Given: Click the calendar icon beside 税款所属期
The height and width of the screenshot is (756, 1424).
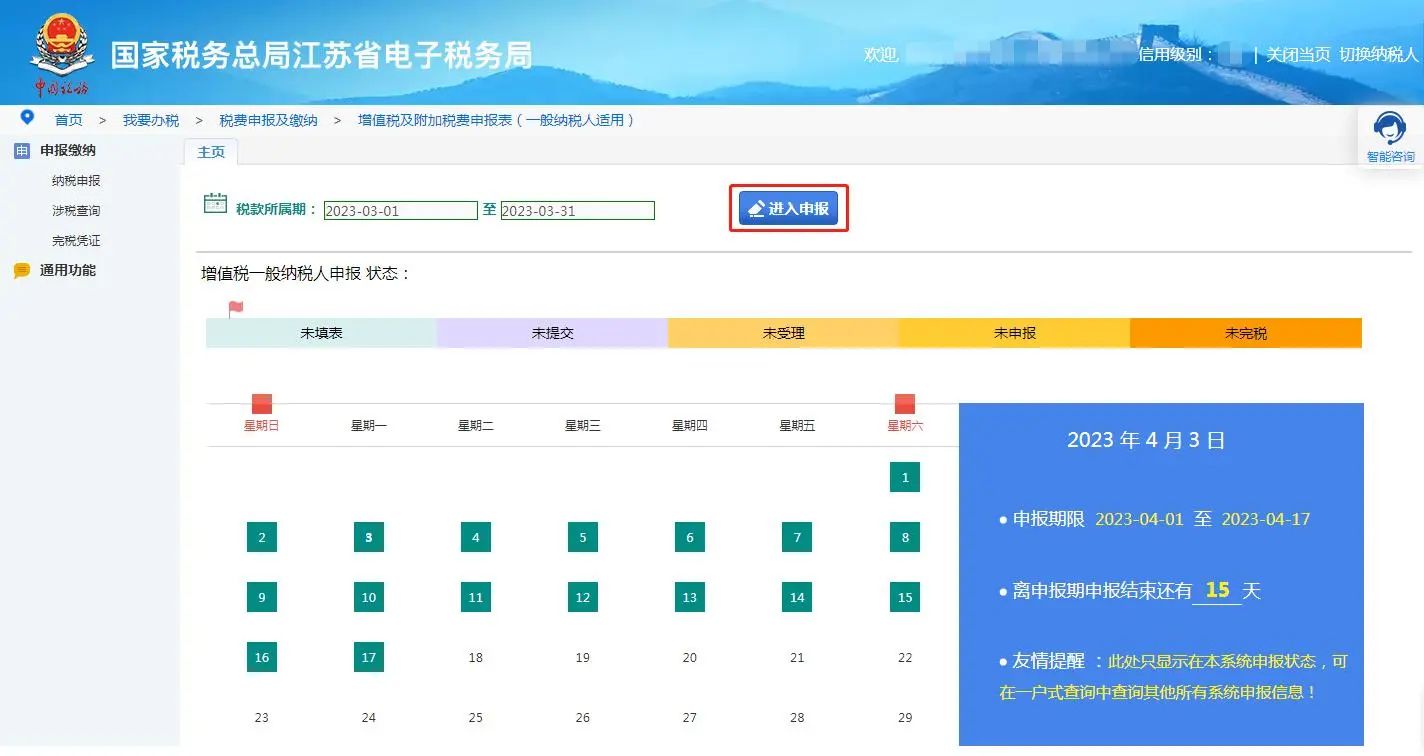Looking at the screenshot, I should pyautogui.click(x=215, y=203).
